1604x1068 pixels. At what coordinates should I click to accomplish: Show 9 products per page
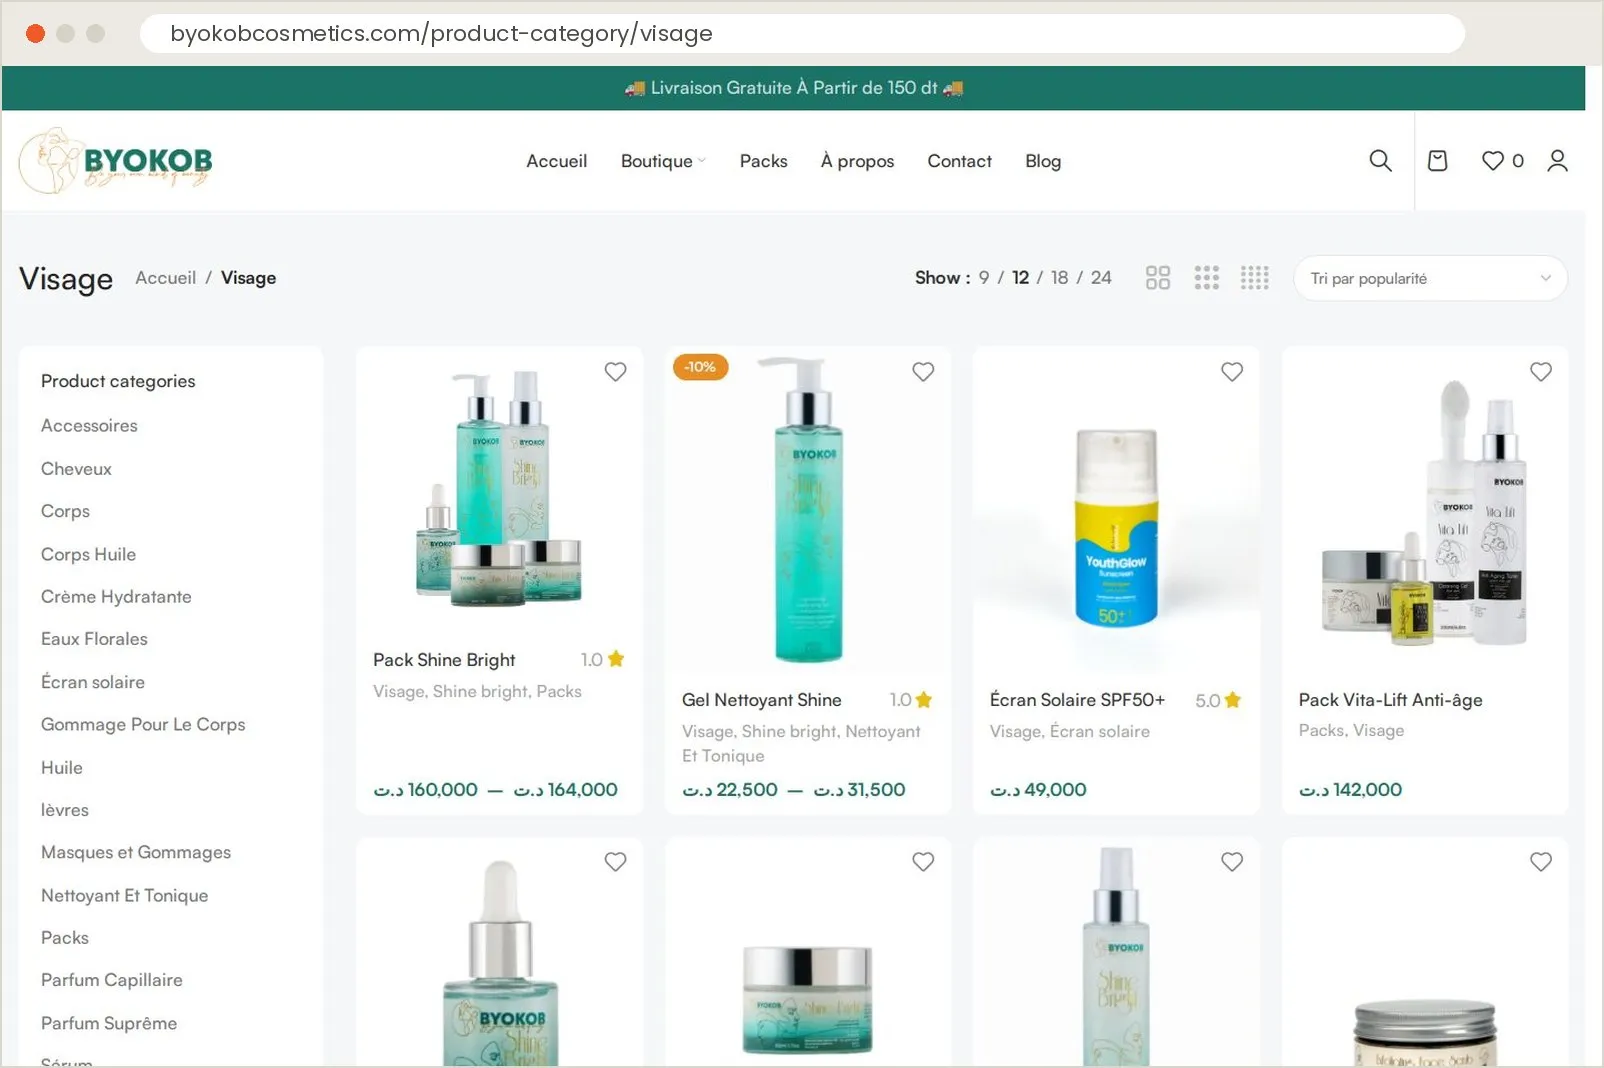(x=984, y=278)
